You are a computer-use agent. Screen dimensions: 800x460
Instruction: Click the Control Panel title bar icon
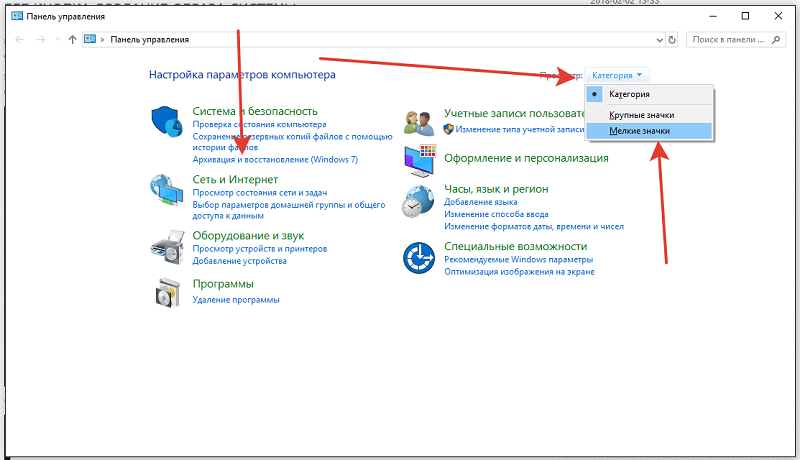[x=17, y=16]
